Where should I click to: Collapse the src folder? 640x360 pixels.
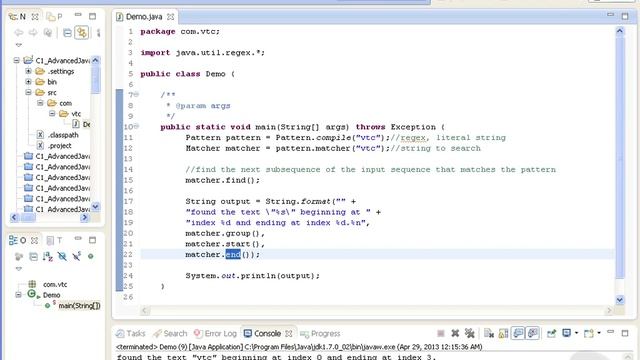pos(28,92)
